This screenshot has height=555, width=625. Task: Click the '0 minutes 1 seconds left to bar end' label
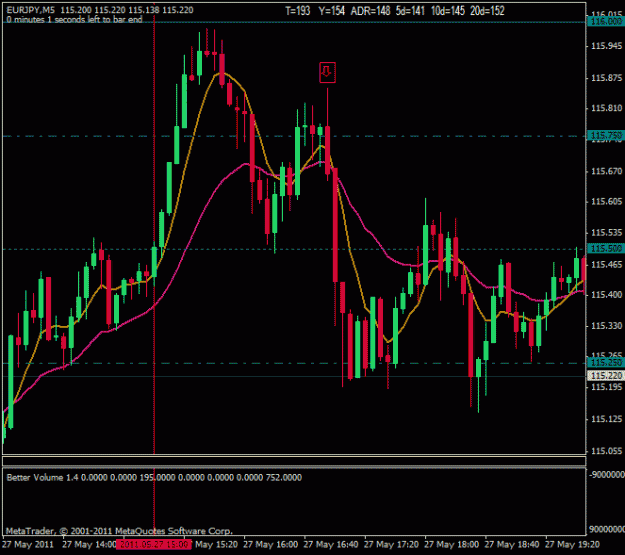(75, 20)
